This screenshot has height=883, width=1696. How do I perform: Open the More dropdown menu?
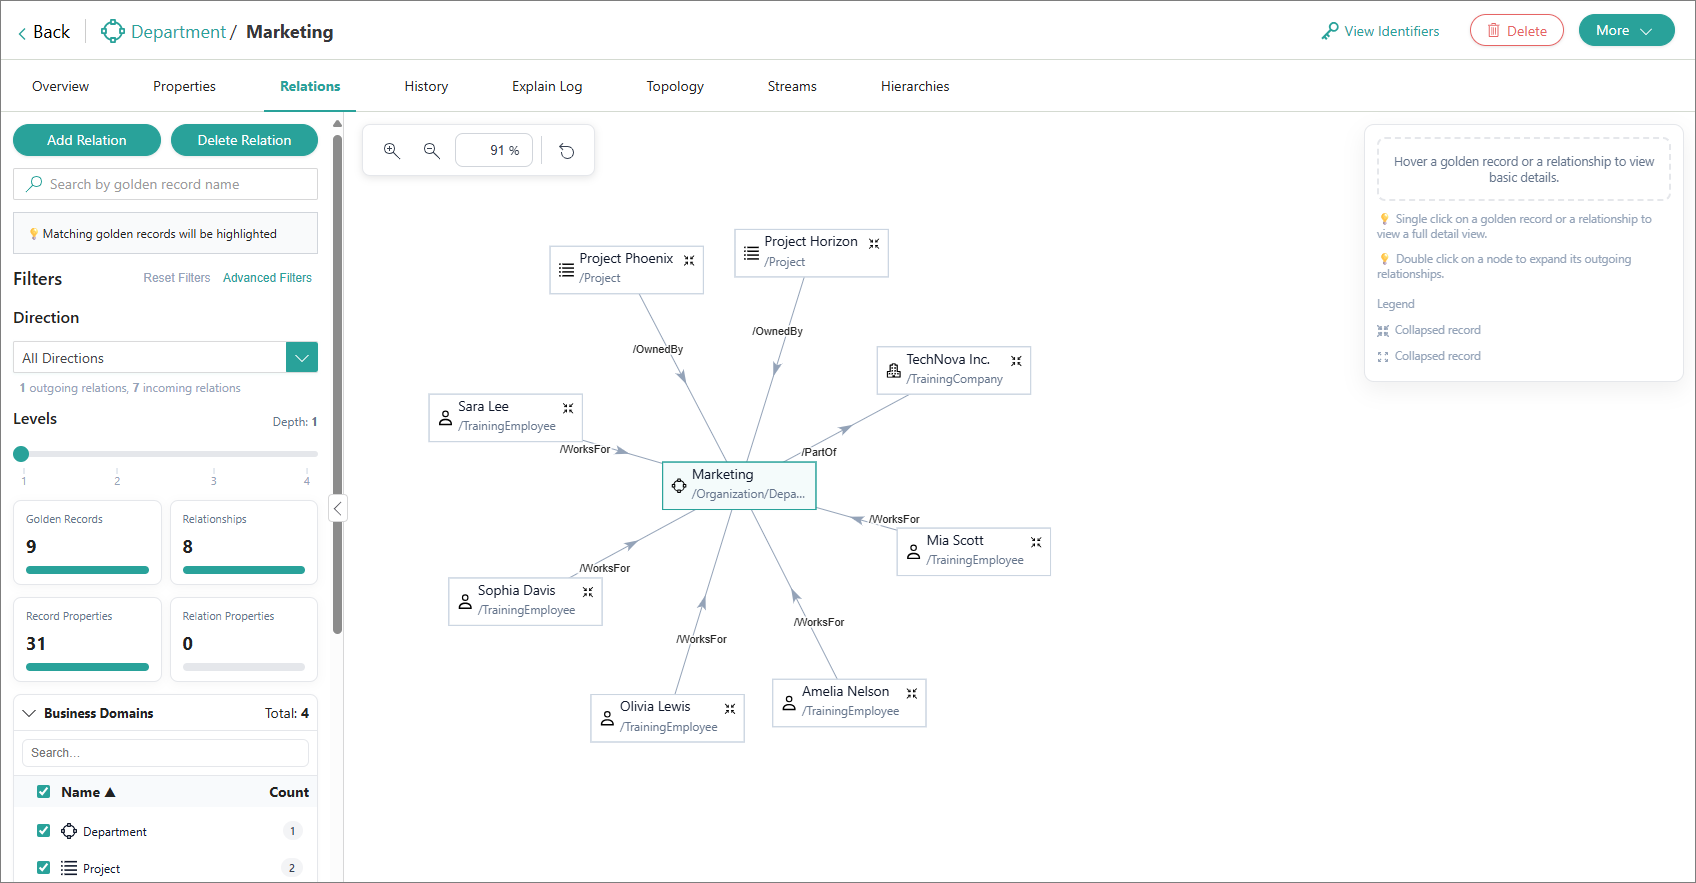coord(1626,31)
